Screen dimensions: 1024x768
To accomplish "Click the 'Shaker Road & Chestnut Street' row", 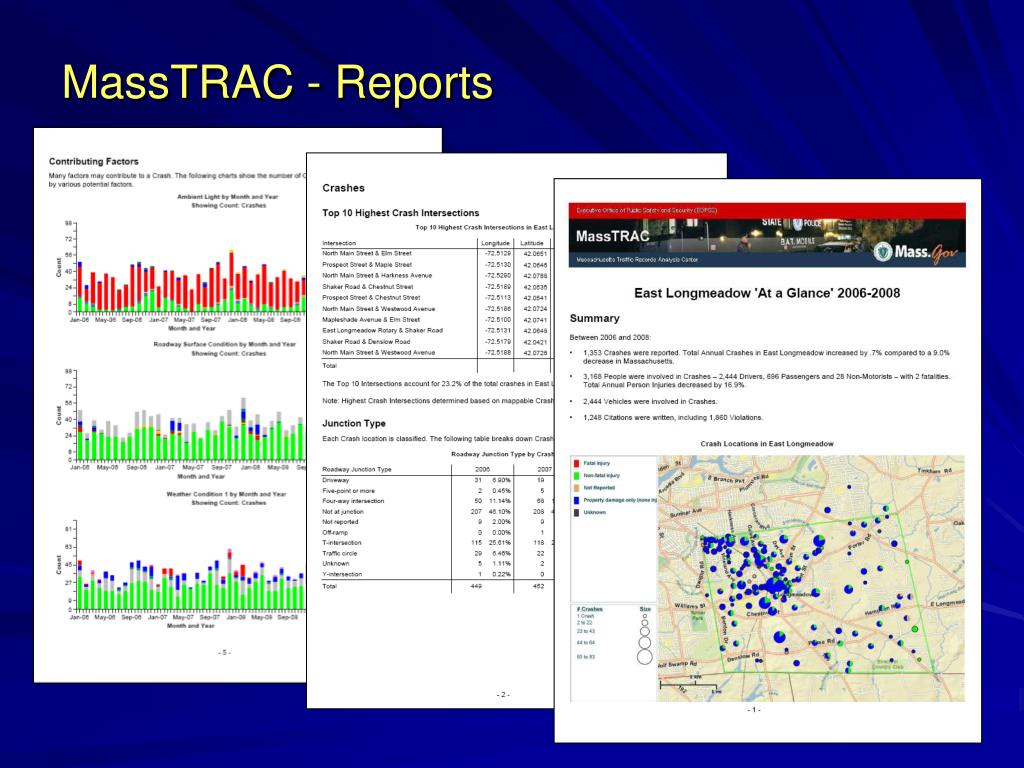I will click(x=436, y=287).
